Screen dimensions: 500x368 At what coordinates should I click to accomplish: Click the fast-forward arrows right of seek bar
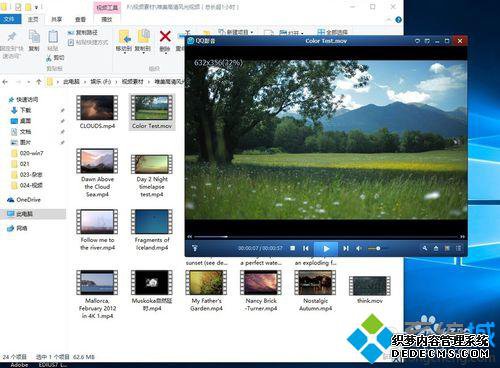point(463,237)
